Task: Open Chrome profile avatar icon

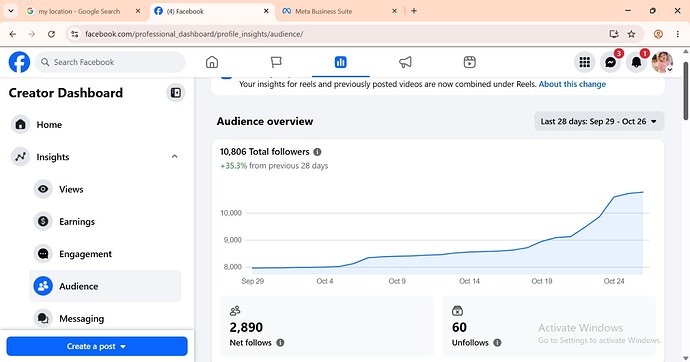Action: (x=658, y=34)
